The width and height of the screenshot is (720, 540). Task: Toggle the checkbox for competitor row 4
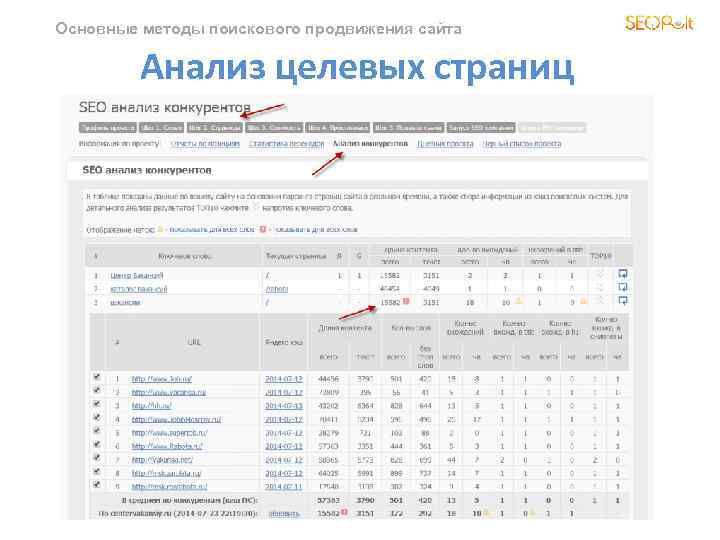click(96, 417)
